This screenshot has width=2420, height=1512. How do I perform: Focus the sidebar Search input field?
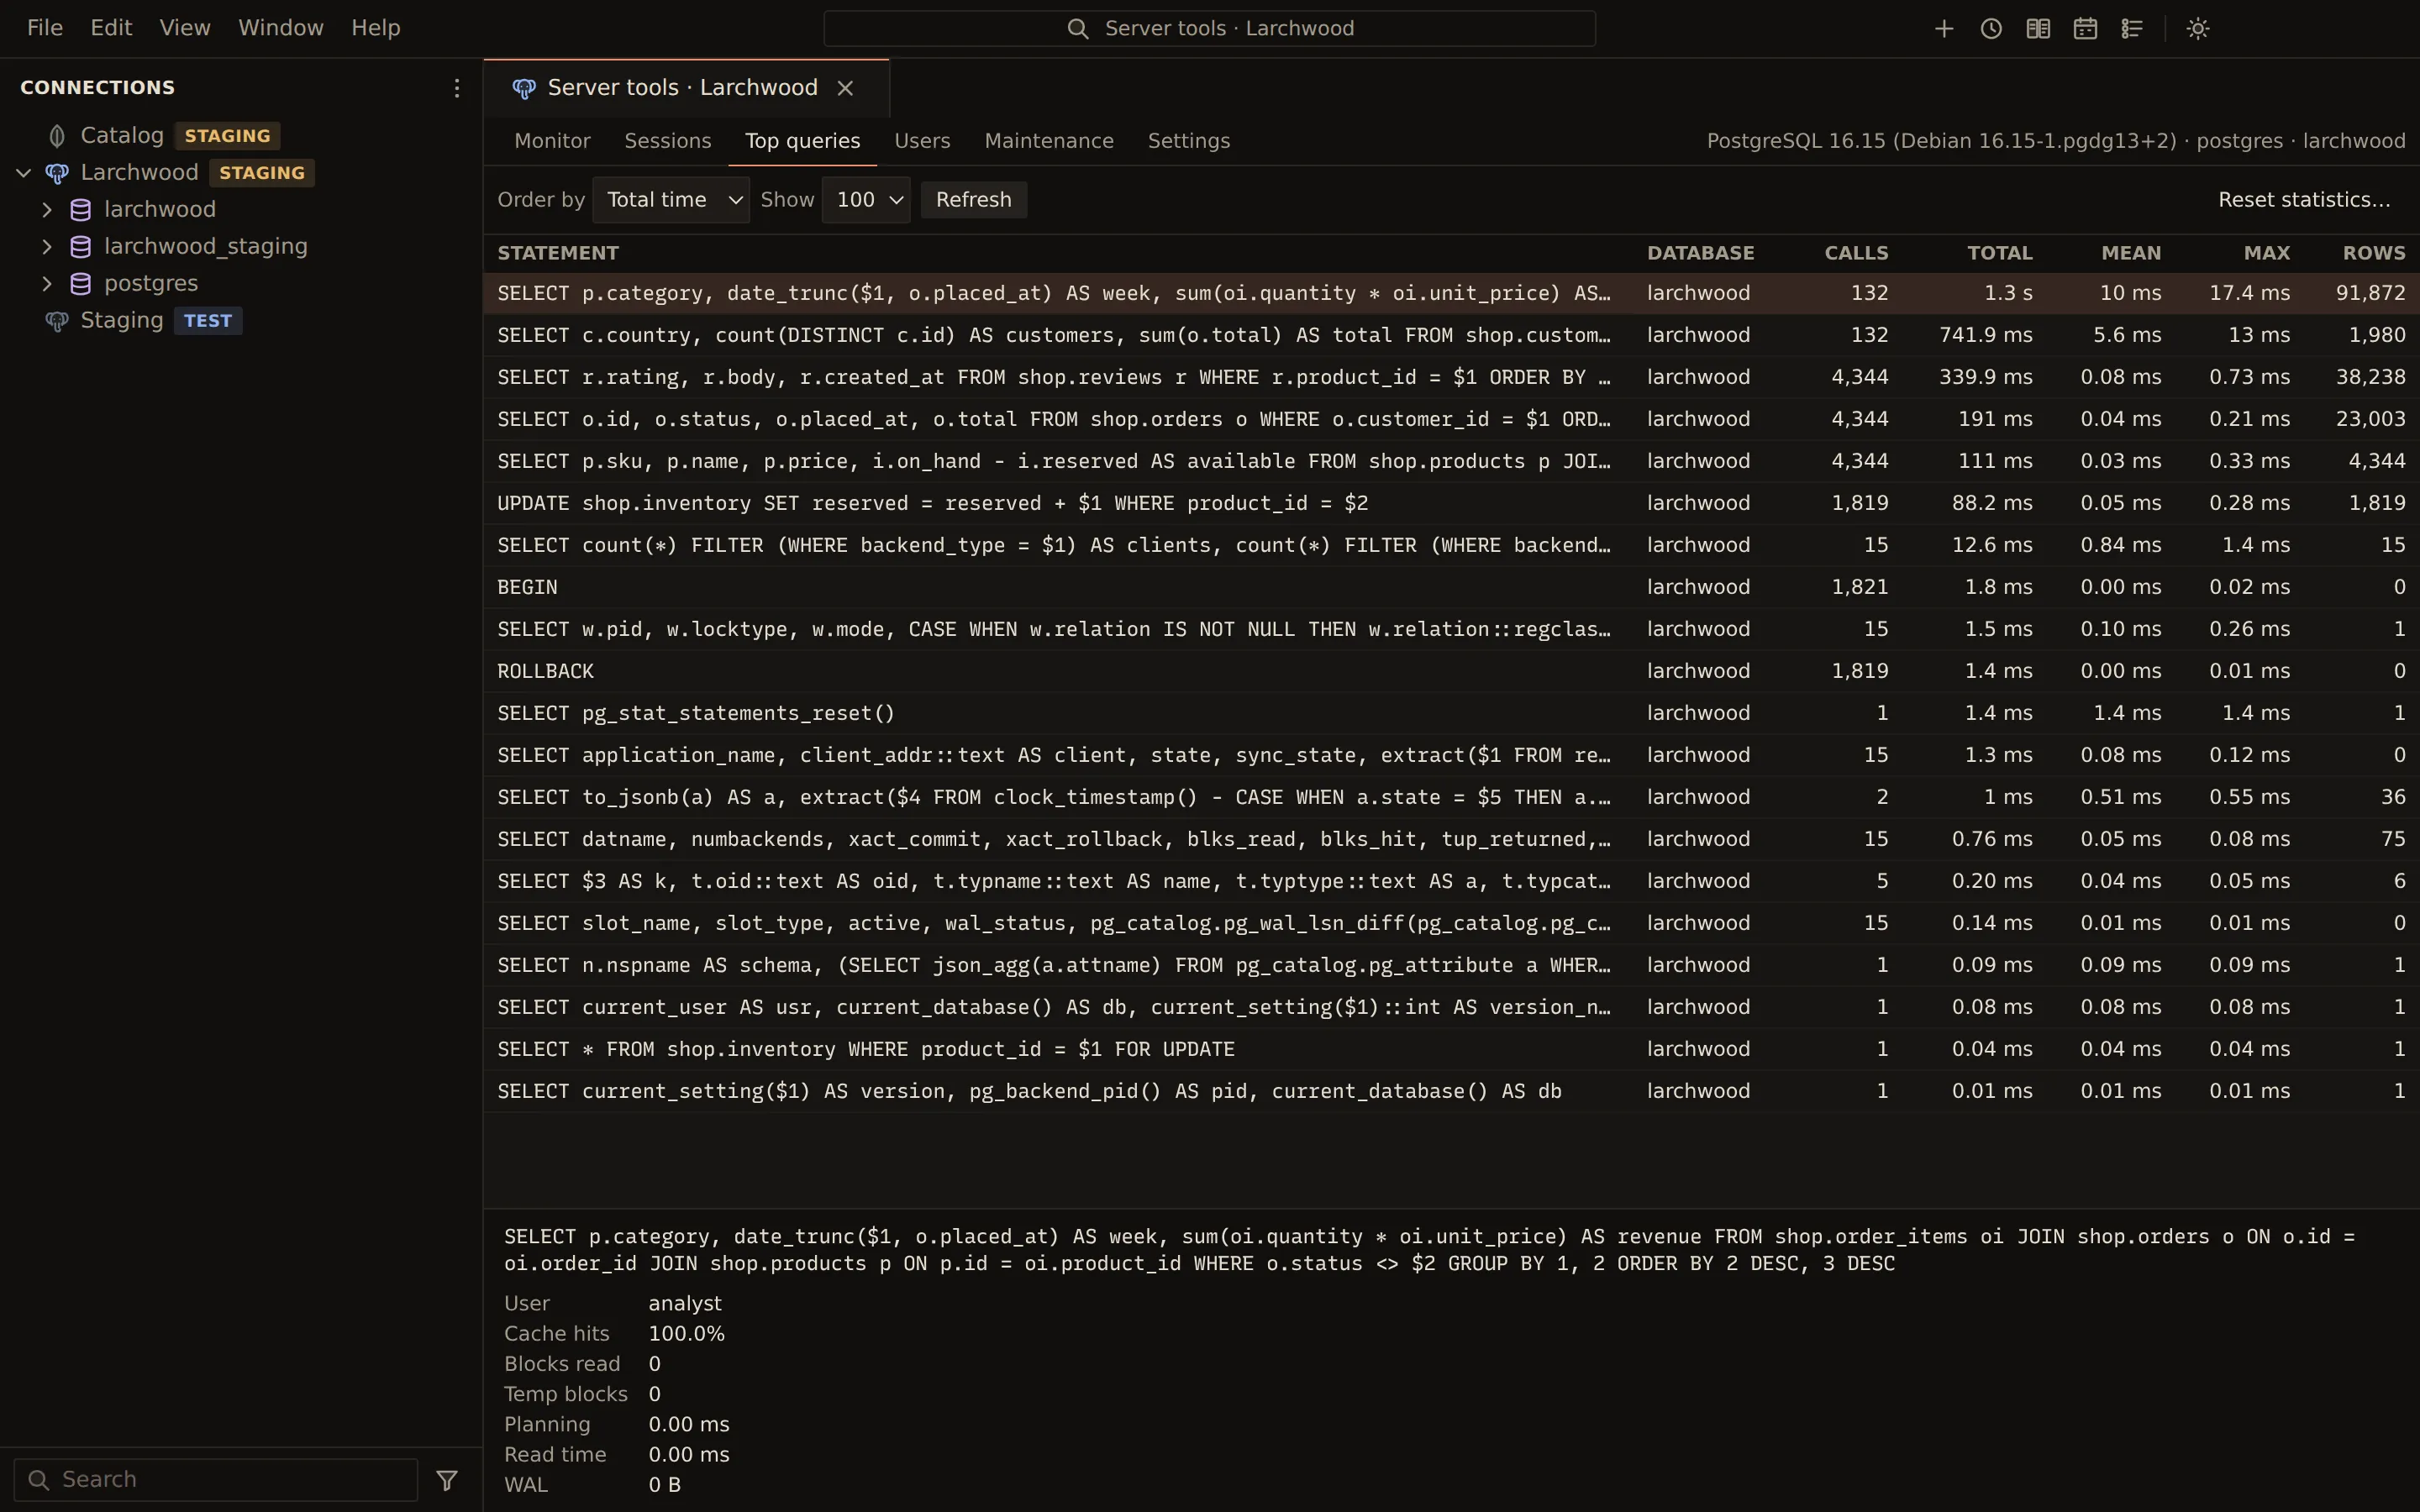[x=216, y=1479]
